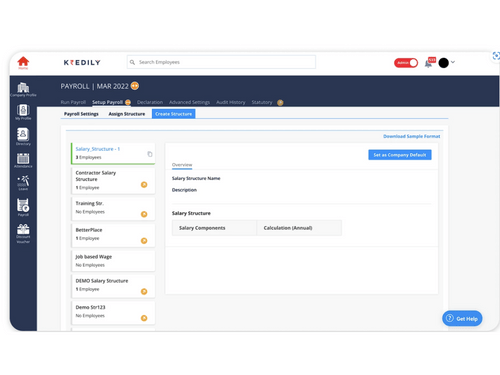The image size is (500, 375).
Task: Click the Salary Structure Name label
Action: coord(196,178)
